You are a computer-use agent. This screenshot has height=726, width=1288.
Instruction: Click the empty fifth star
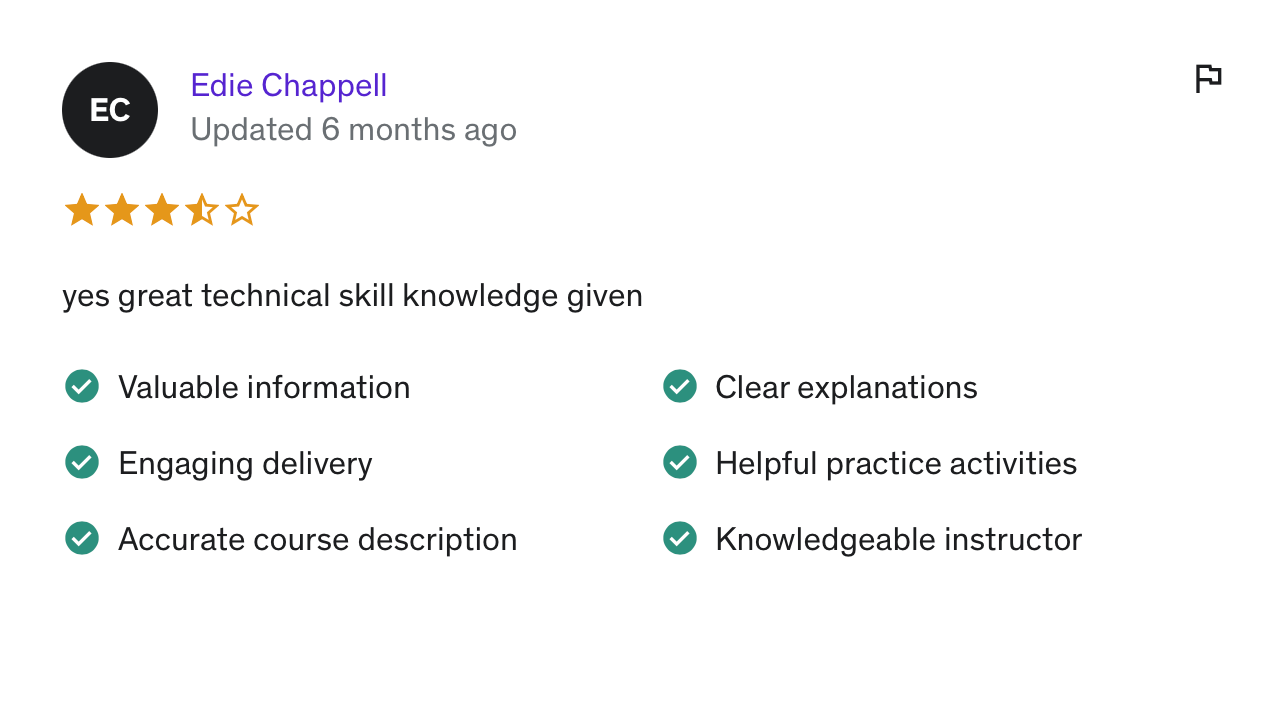pyautogui.click(x=242, y=211)
